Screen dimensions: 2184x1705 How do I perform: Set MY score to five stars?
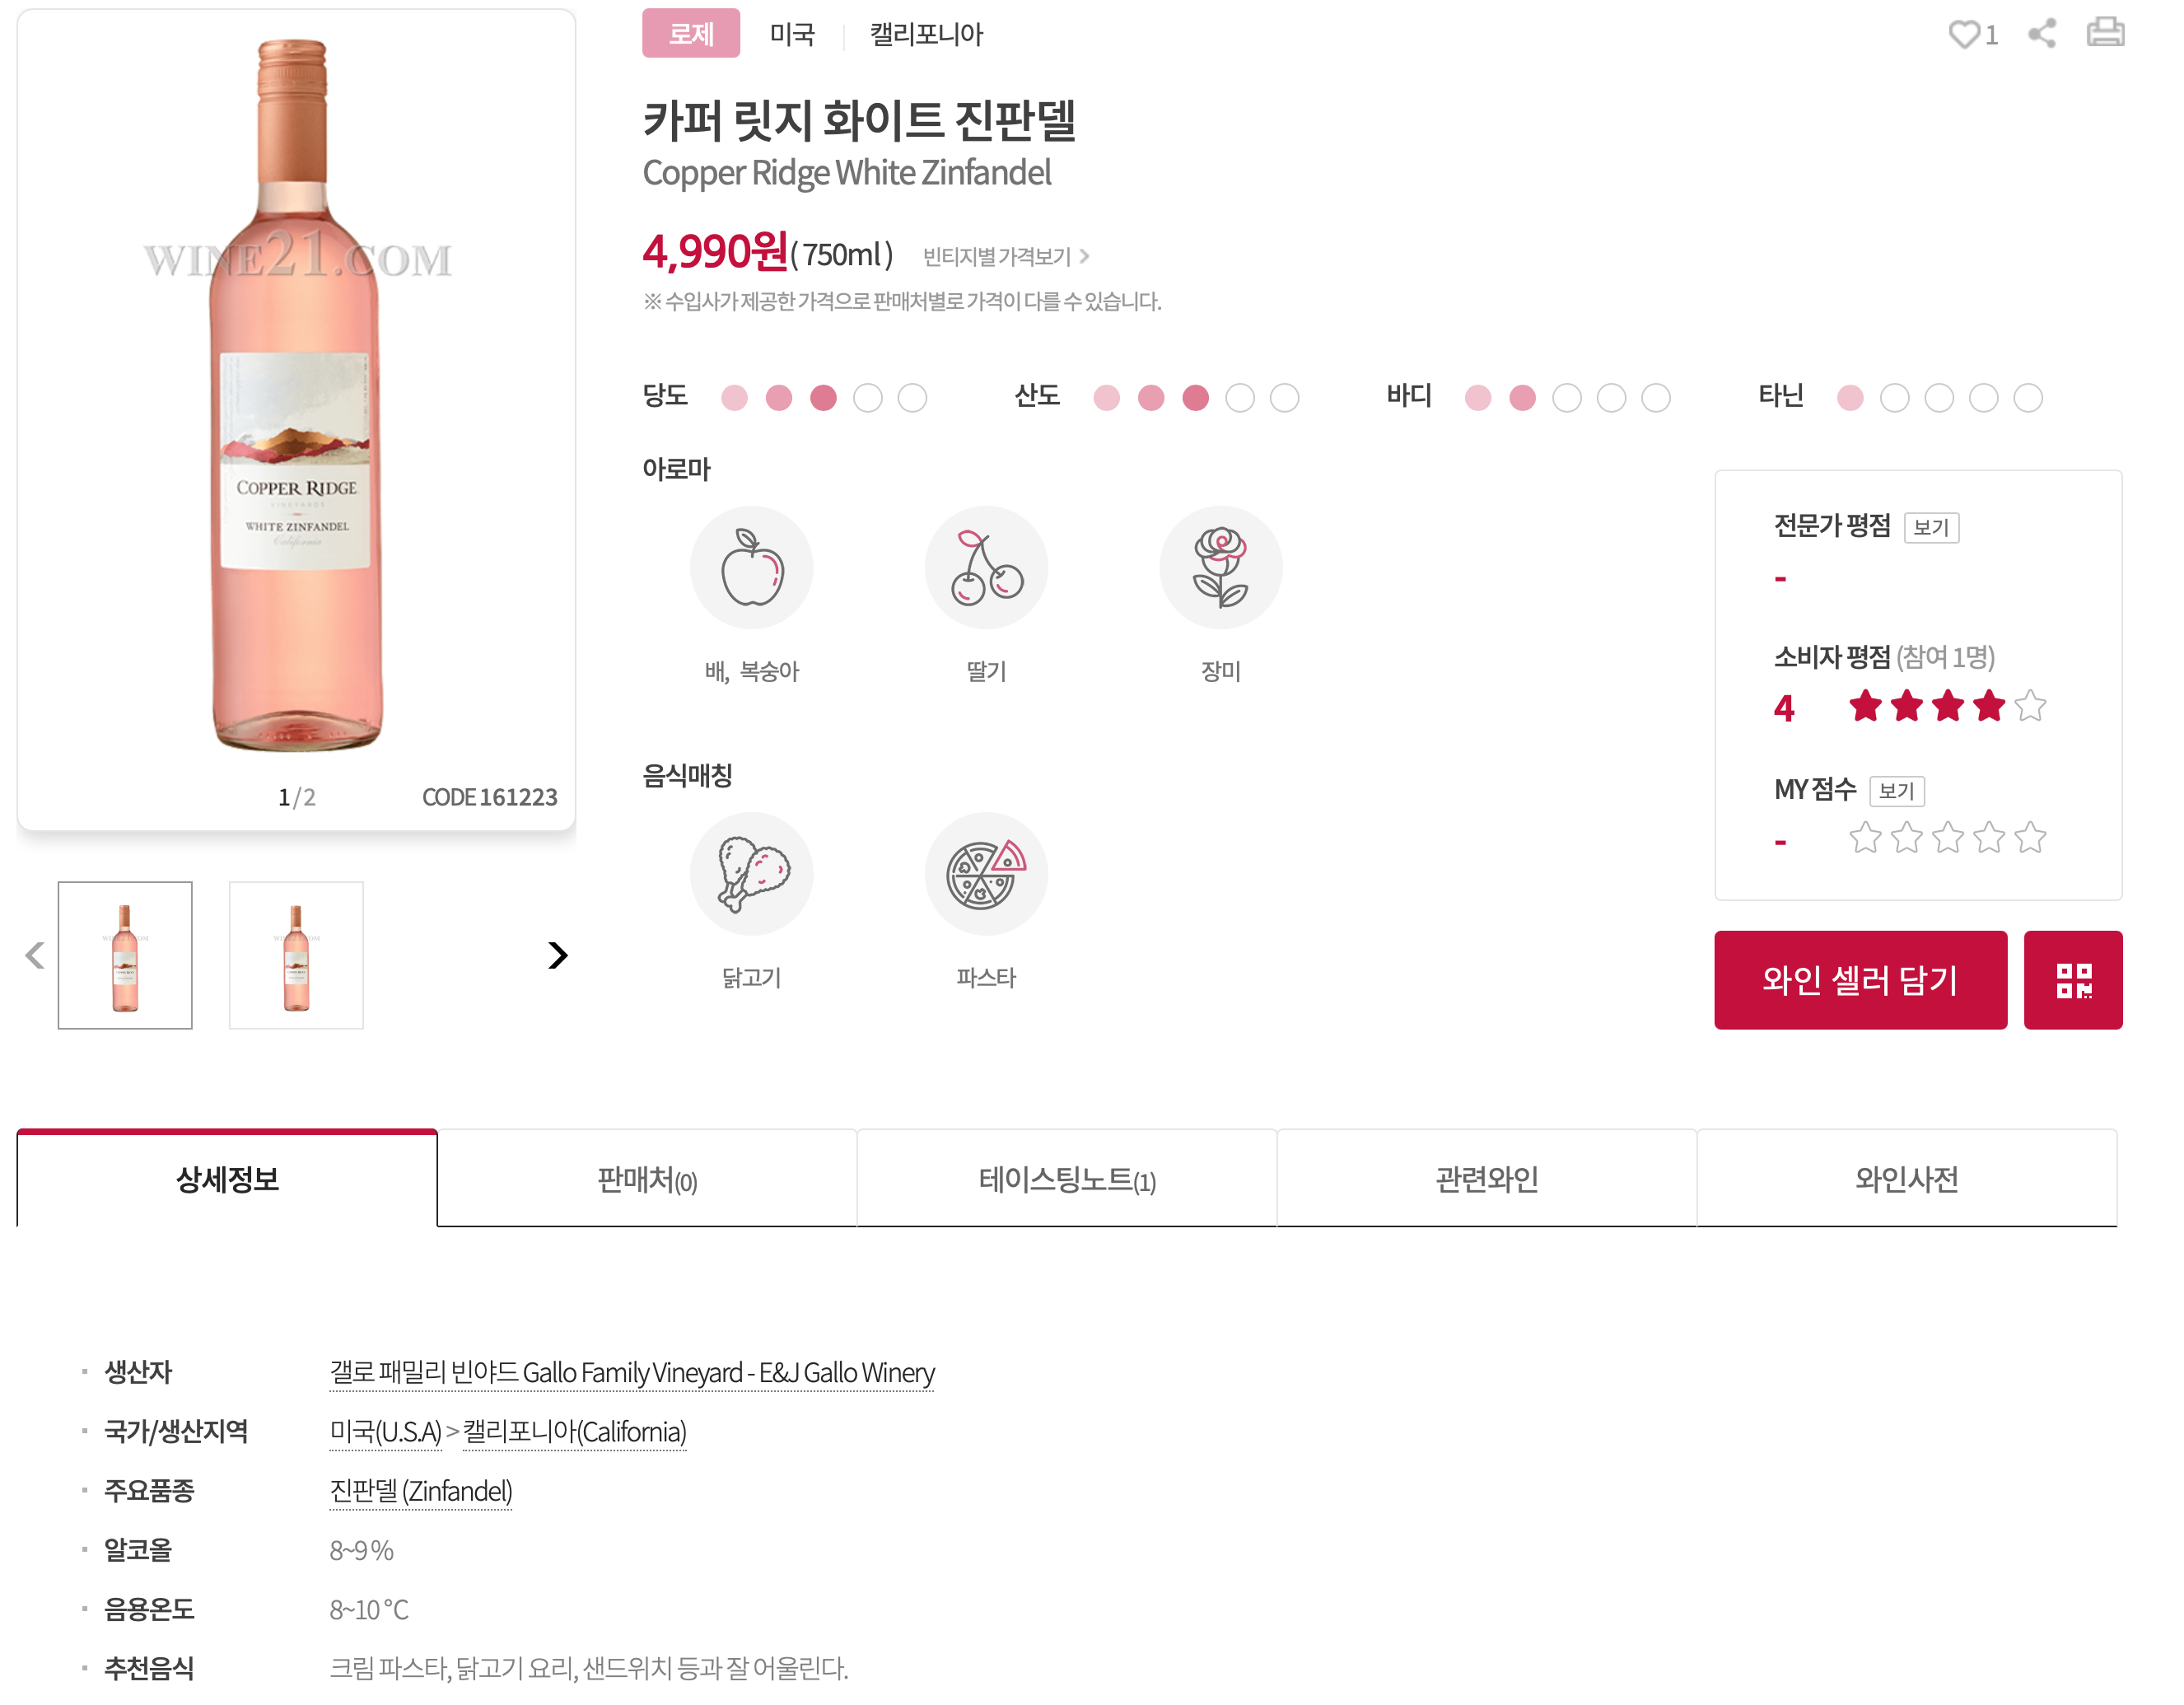2030,838
